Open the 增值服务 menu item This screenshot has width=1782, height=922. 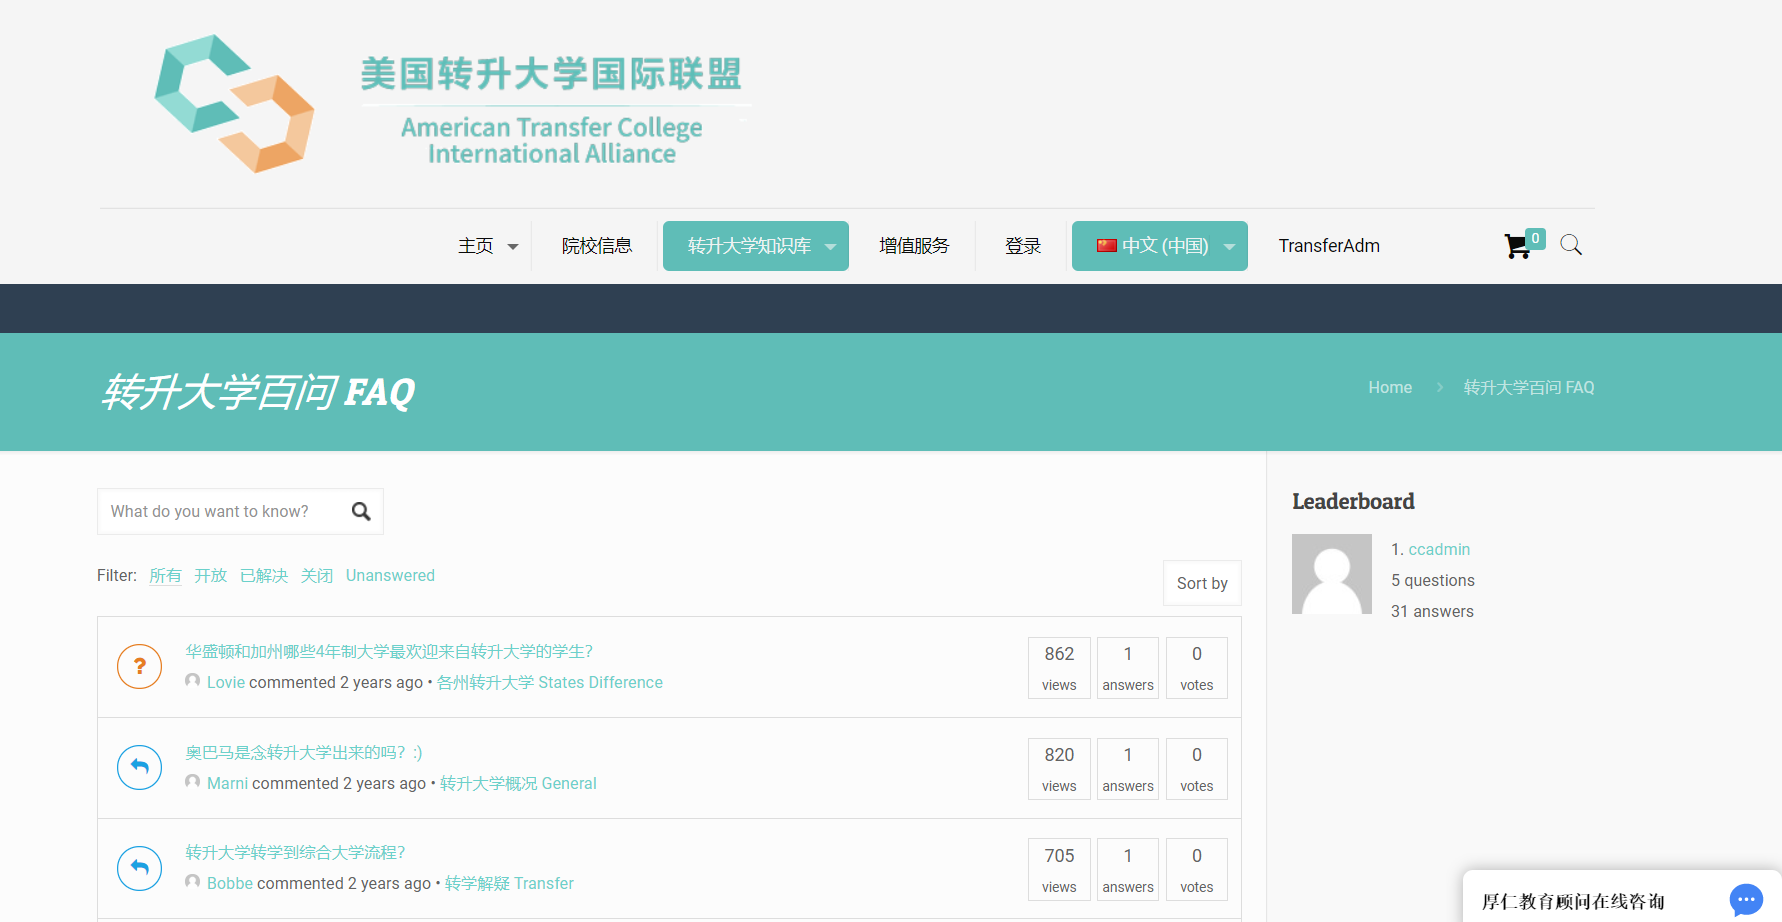click(x=914, y=246)
